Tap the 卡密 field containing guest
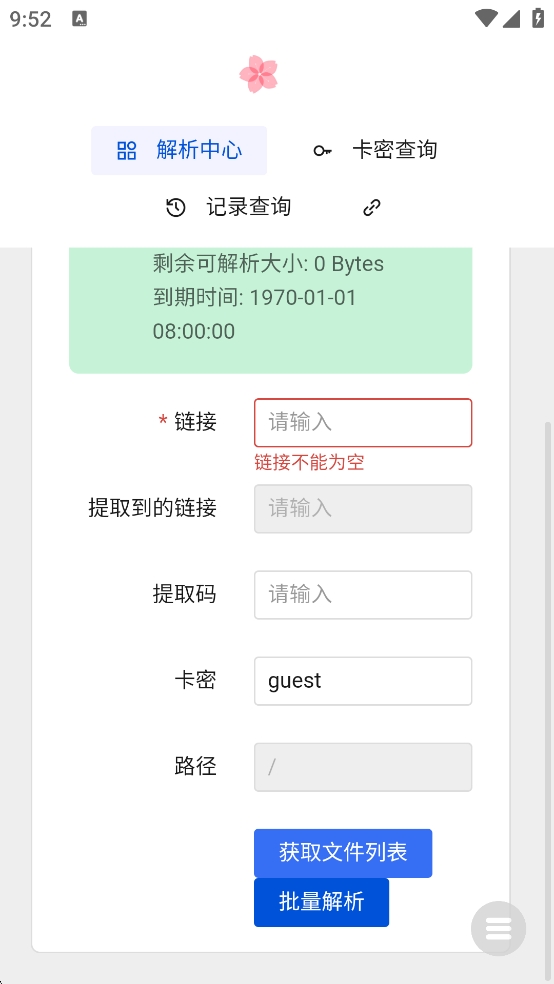554x984 pixels. (x=363, y=681)
